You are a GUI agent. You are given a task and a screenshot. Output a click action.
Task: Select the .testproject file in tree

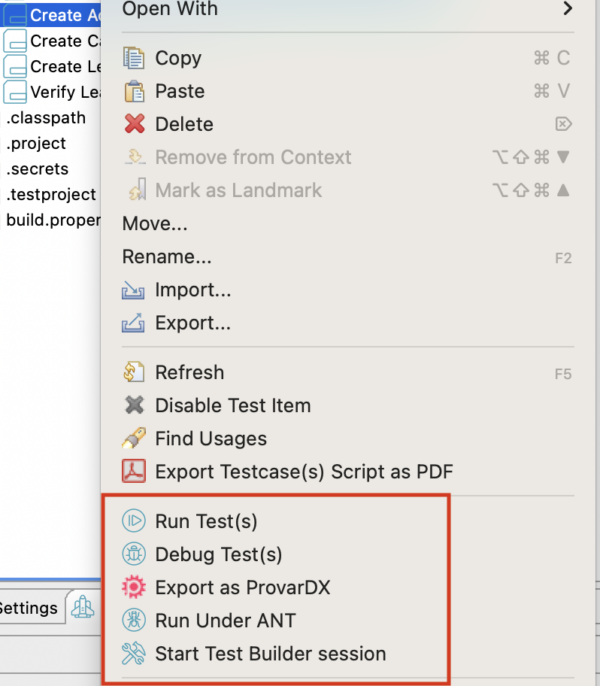tap(51, 194)
